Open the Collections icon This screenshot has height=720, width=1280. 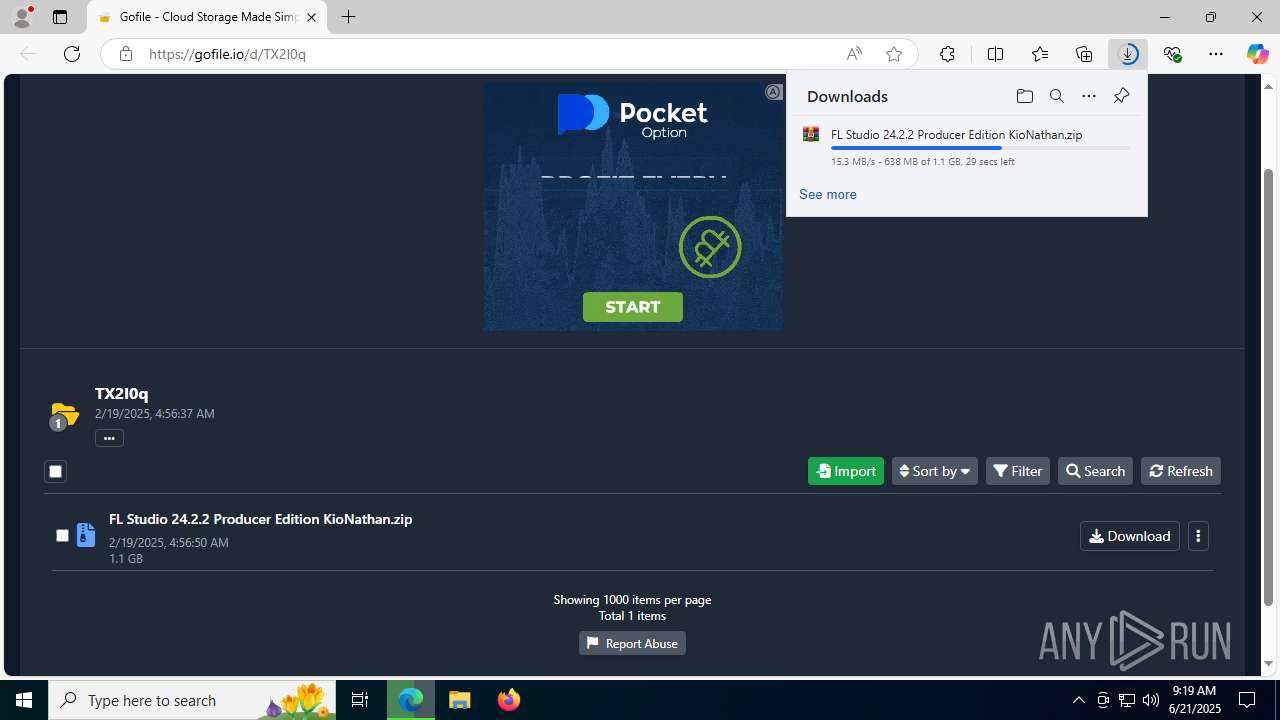(1084, 54)
